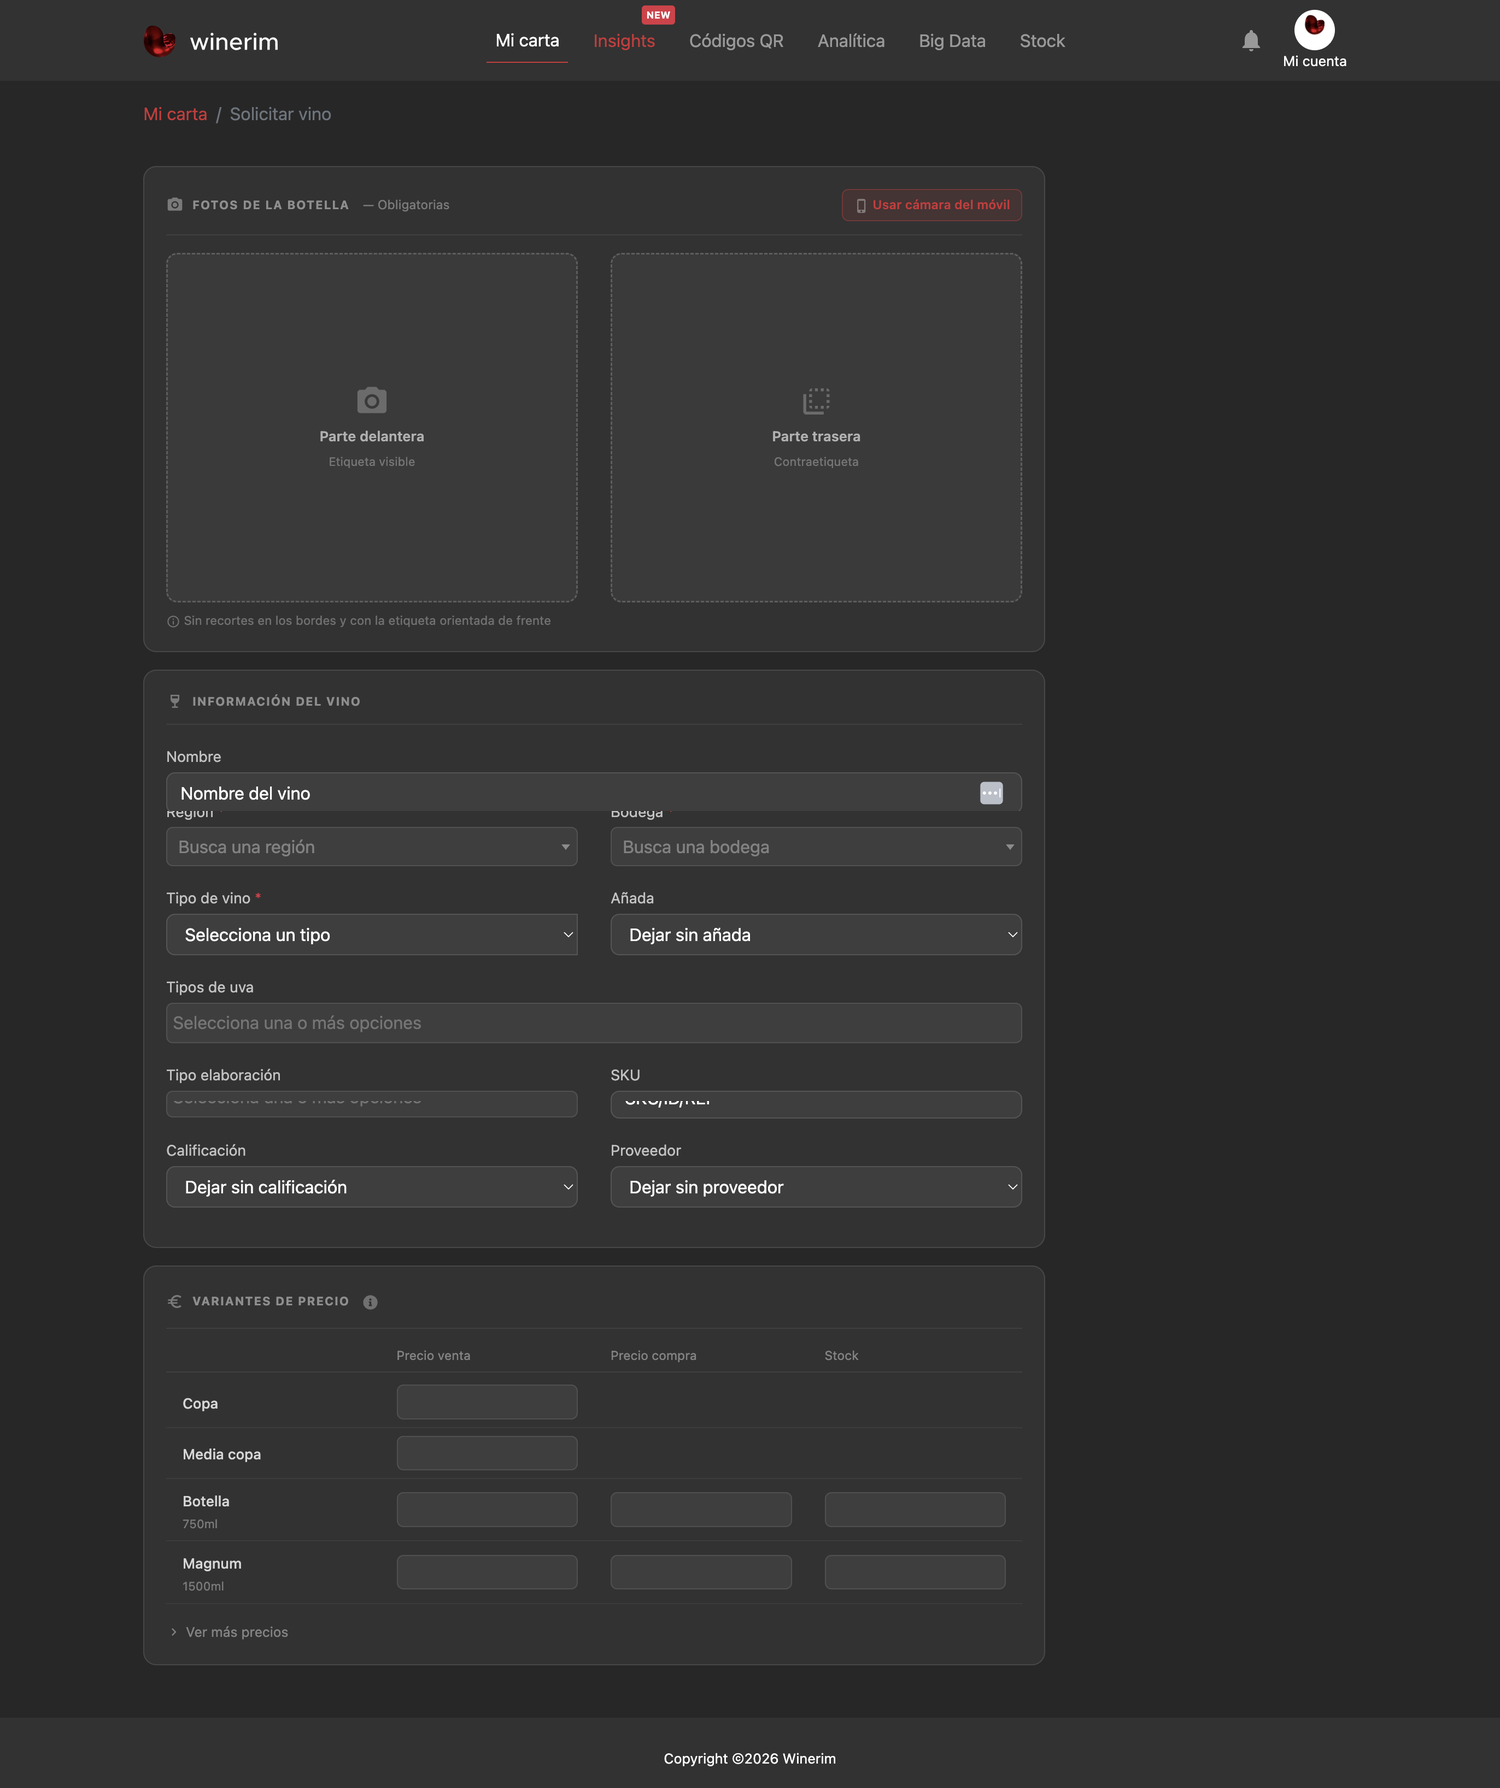Click info icon next to Variantes de precio
Image resolution: width=1500 pixels, height=1788 pixels.
coord(370,1302)
